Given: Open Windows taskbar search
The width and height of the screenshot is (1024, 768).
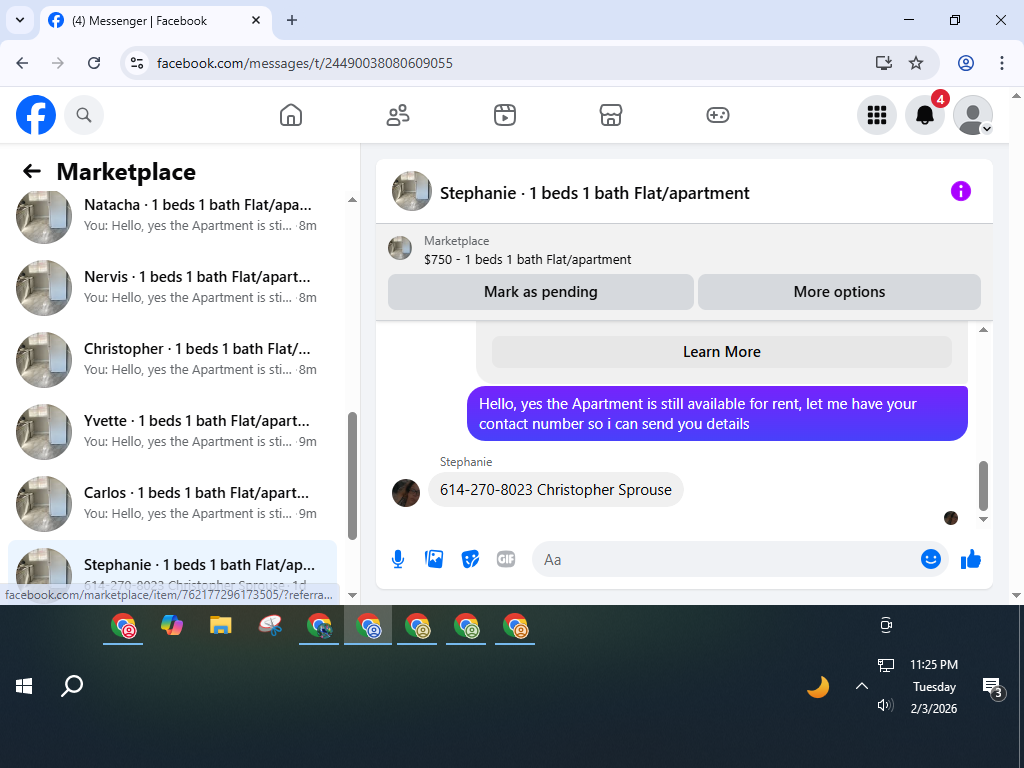Looking at the screenshot, I should click(x=72, y=686).
